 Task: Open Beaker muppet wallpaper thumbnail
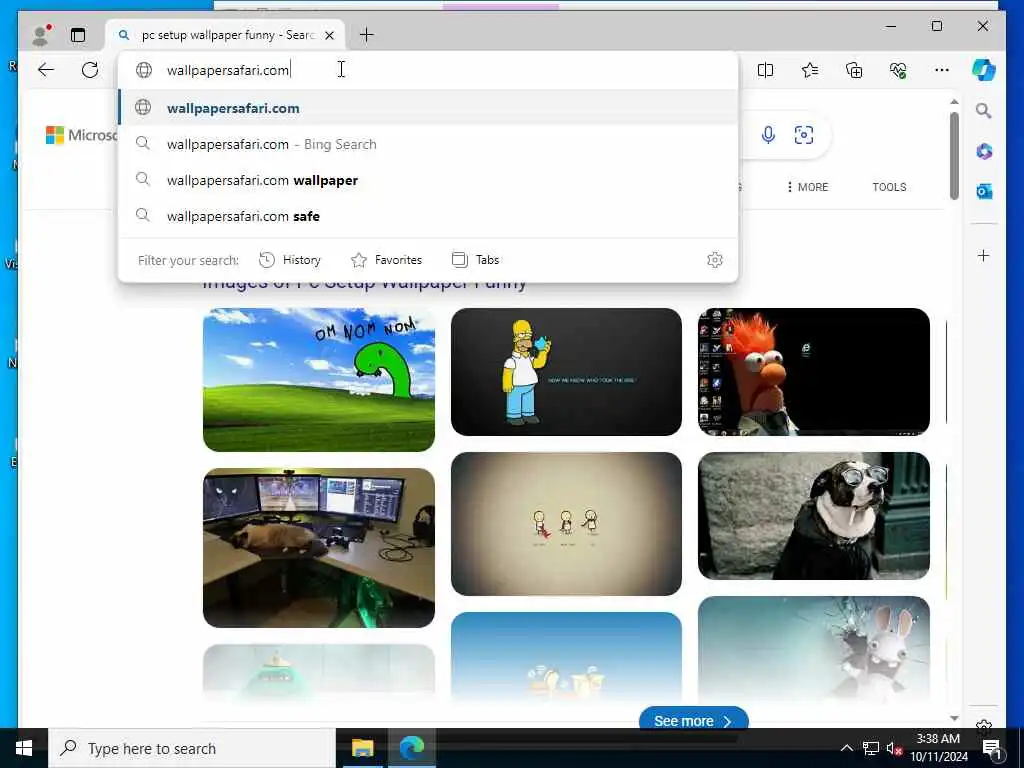[814, 372]
